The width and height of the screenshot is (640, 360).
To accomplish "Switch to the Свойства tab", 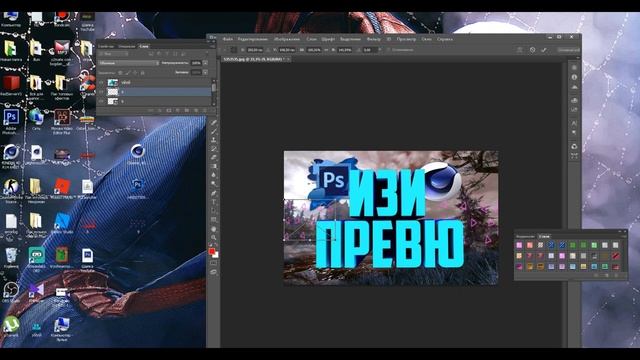I will pos(107,47).
